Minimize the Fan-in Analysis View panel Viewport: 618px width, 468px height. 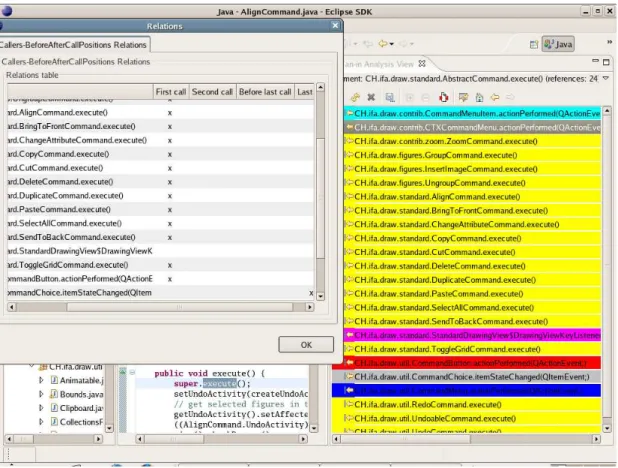[x=596, y=61]
